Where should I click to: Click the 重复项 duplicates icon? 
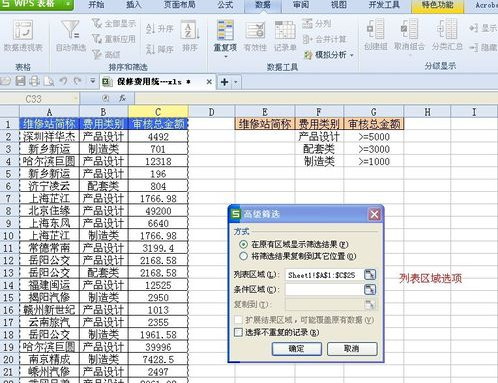click(x=225, y=30)
